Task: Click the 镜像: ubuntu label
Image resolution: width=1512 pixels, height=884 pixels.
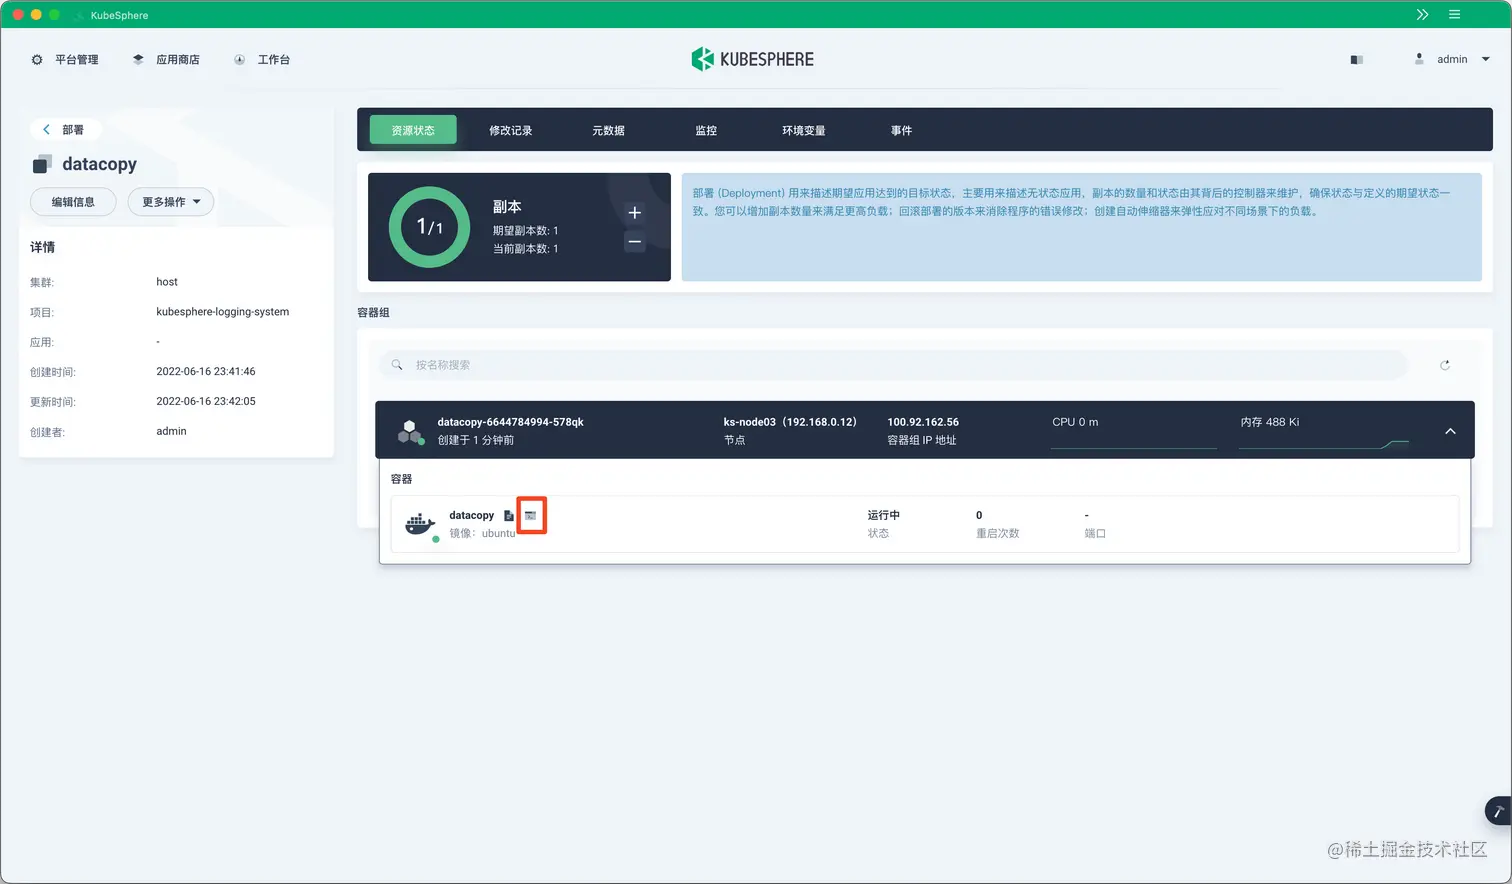Action: coord(482,533)
